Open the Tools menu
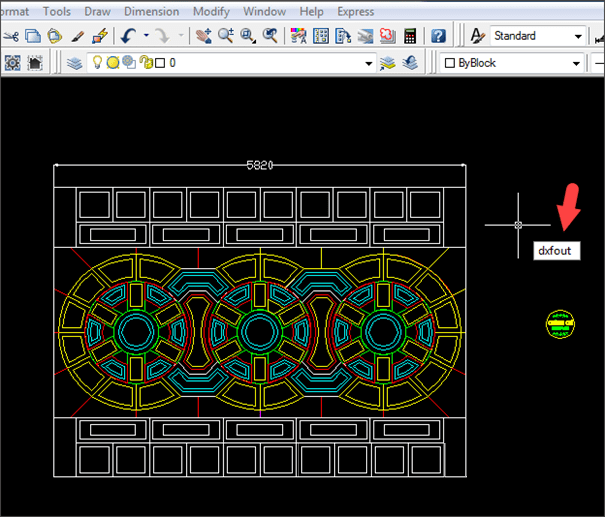The height and width of the screenshot is (517, 606). (x=57, y=12)
